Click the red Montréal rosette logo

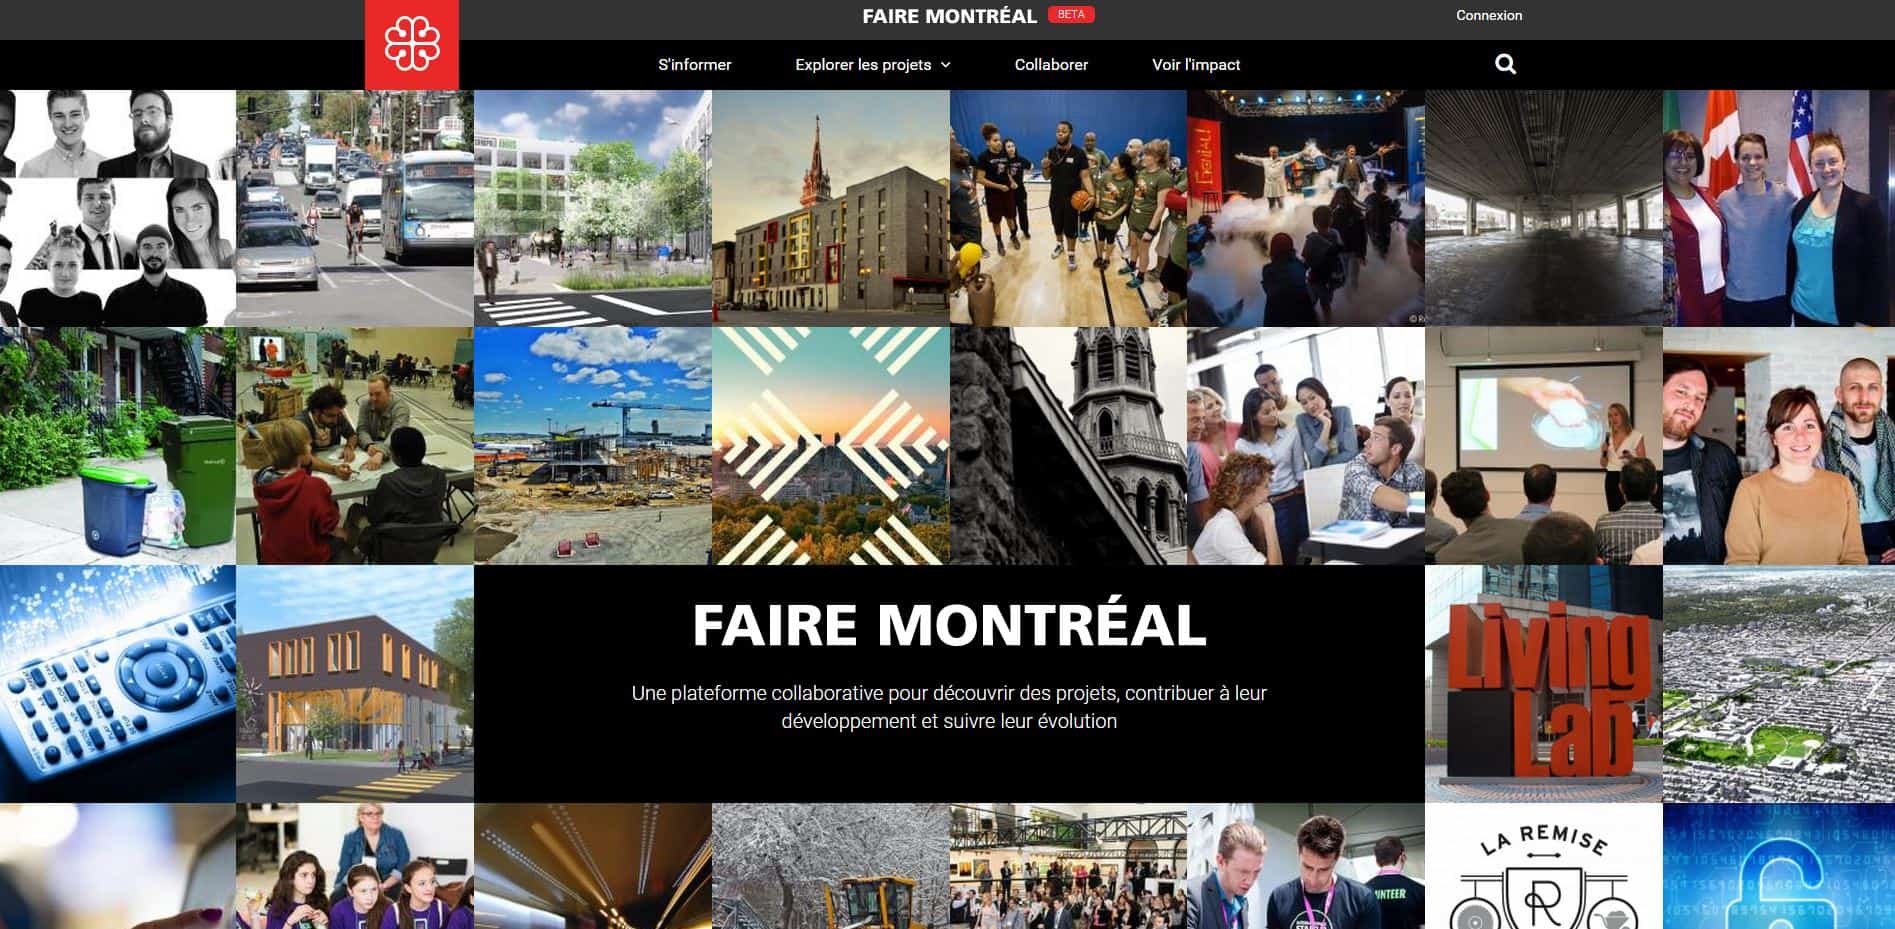click(412, 45)
